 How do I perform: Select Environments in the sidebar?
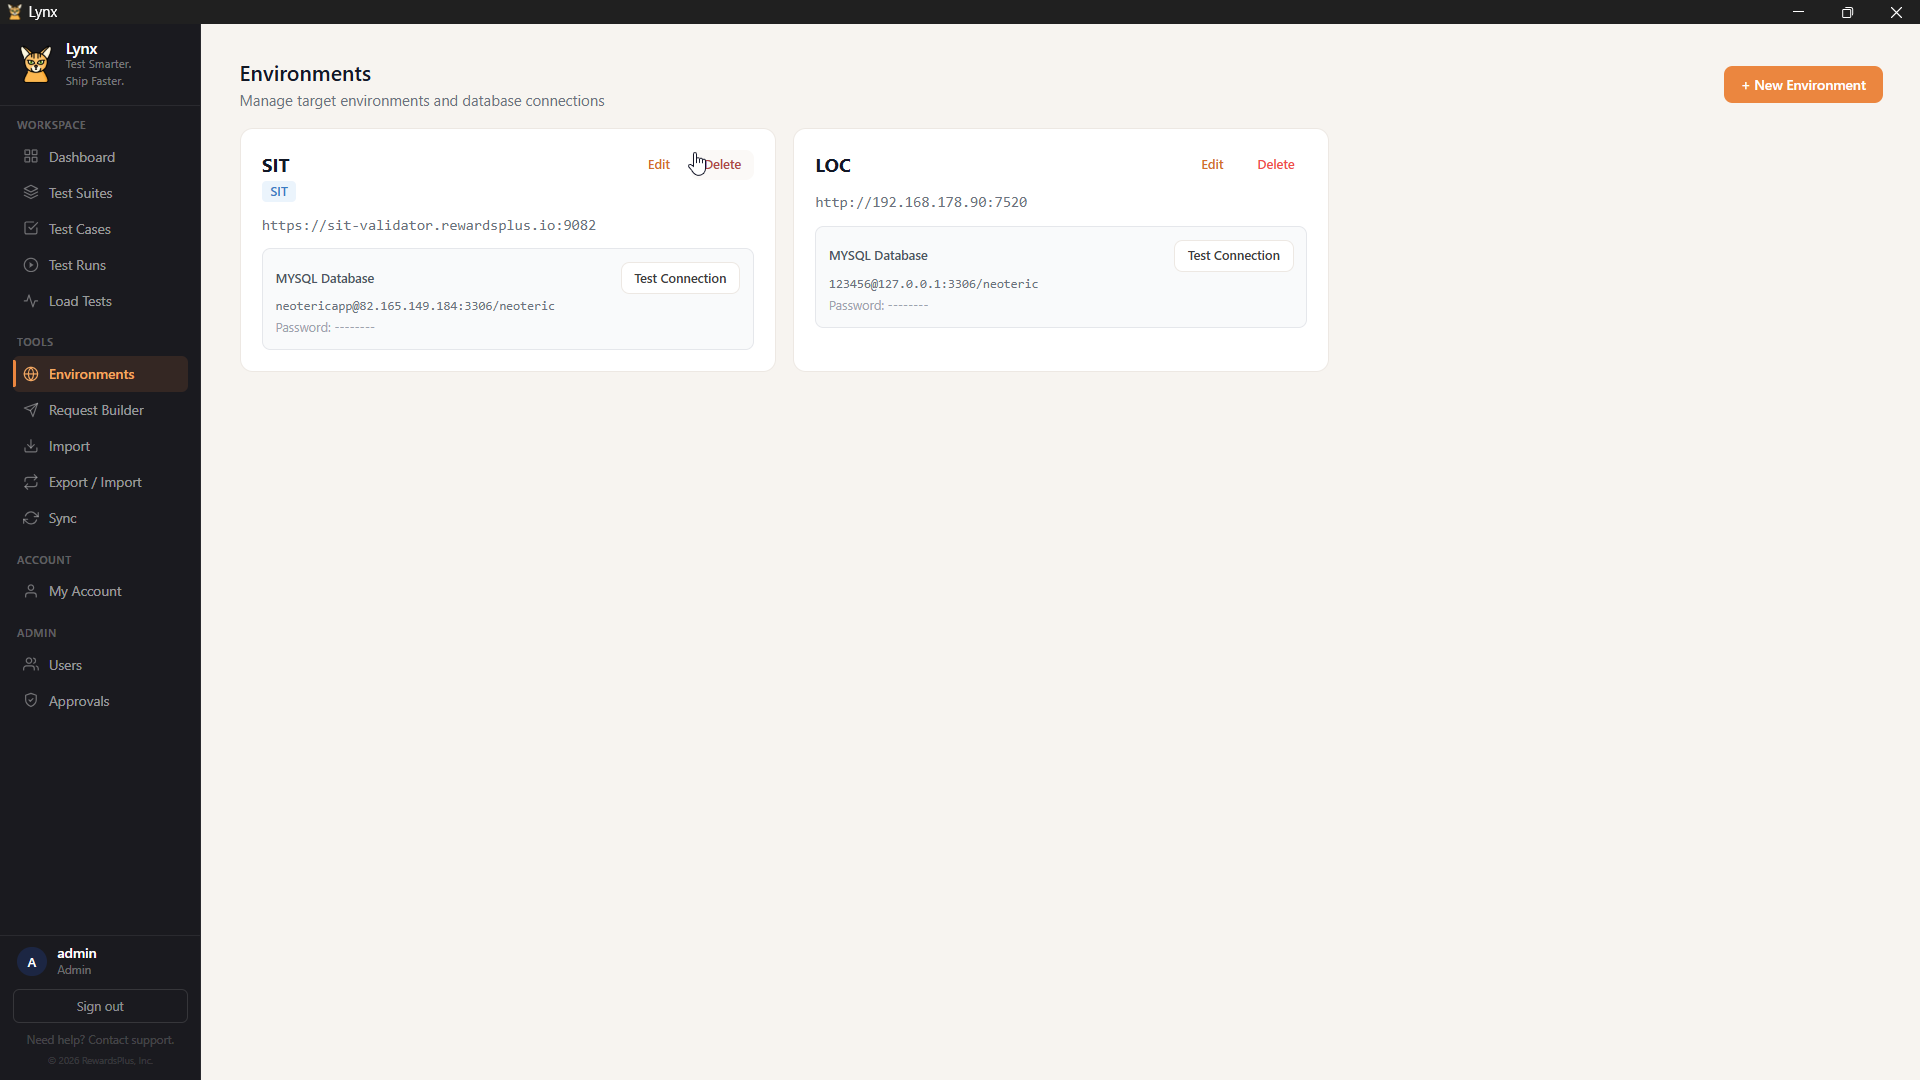point(91,374)
